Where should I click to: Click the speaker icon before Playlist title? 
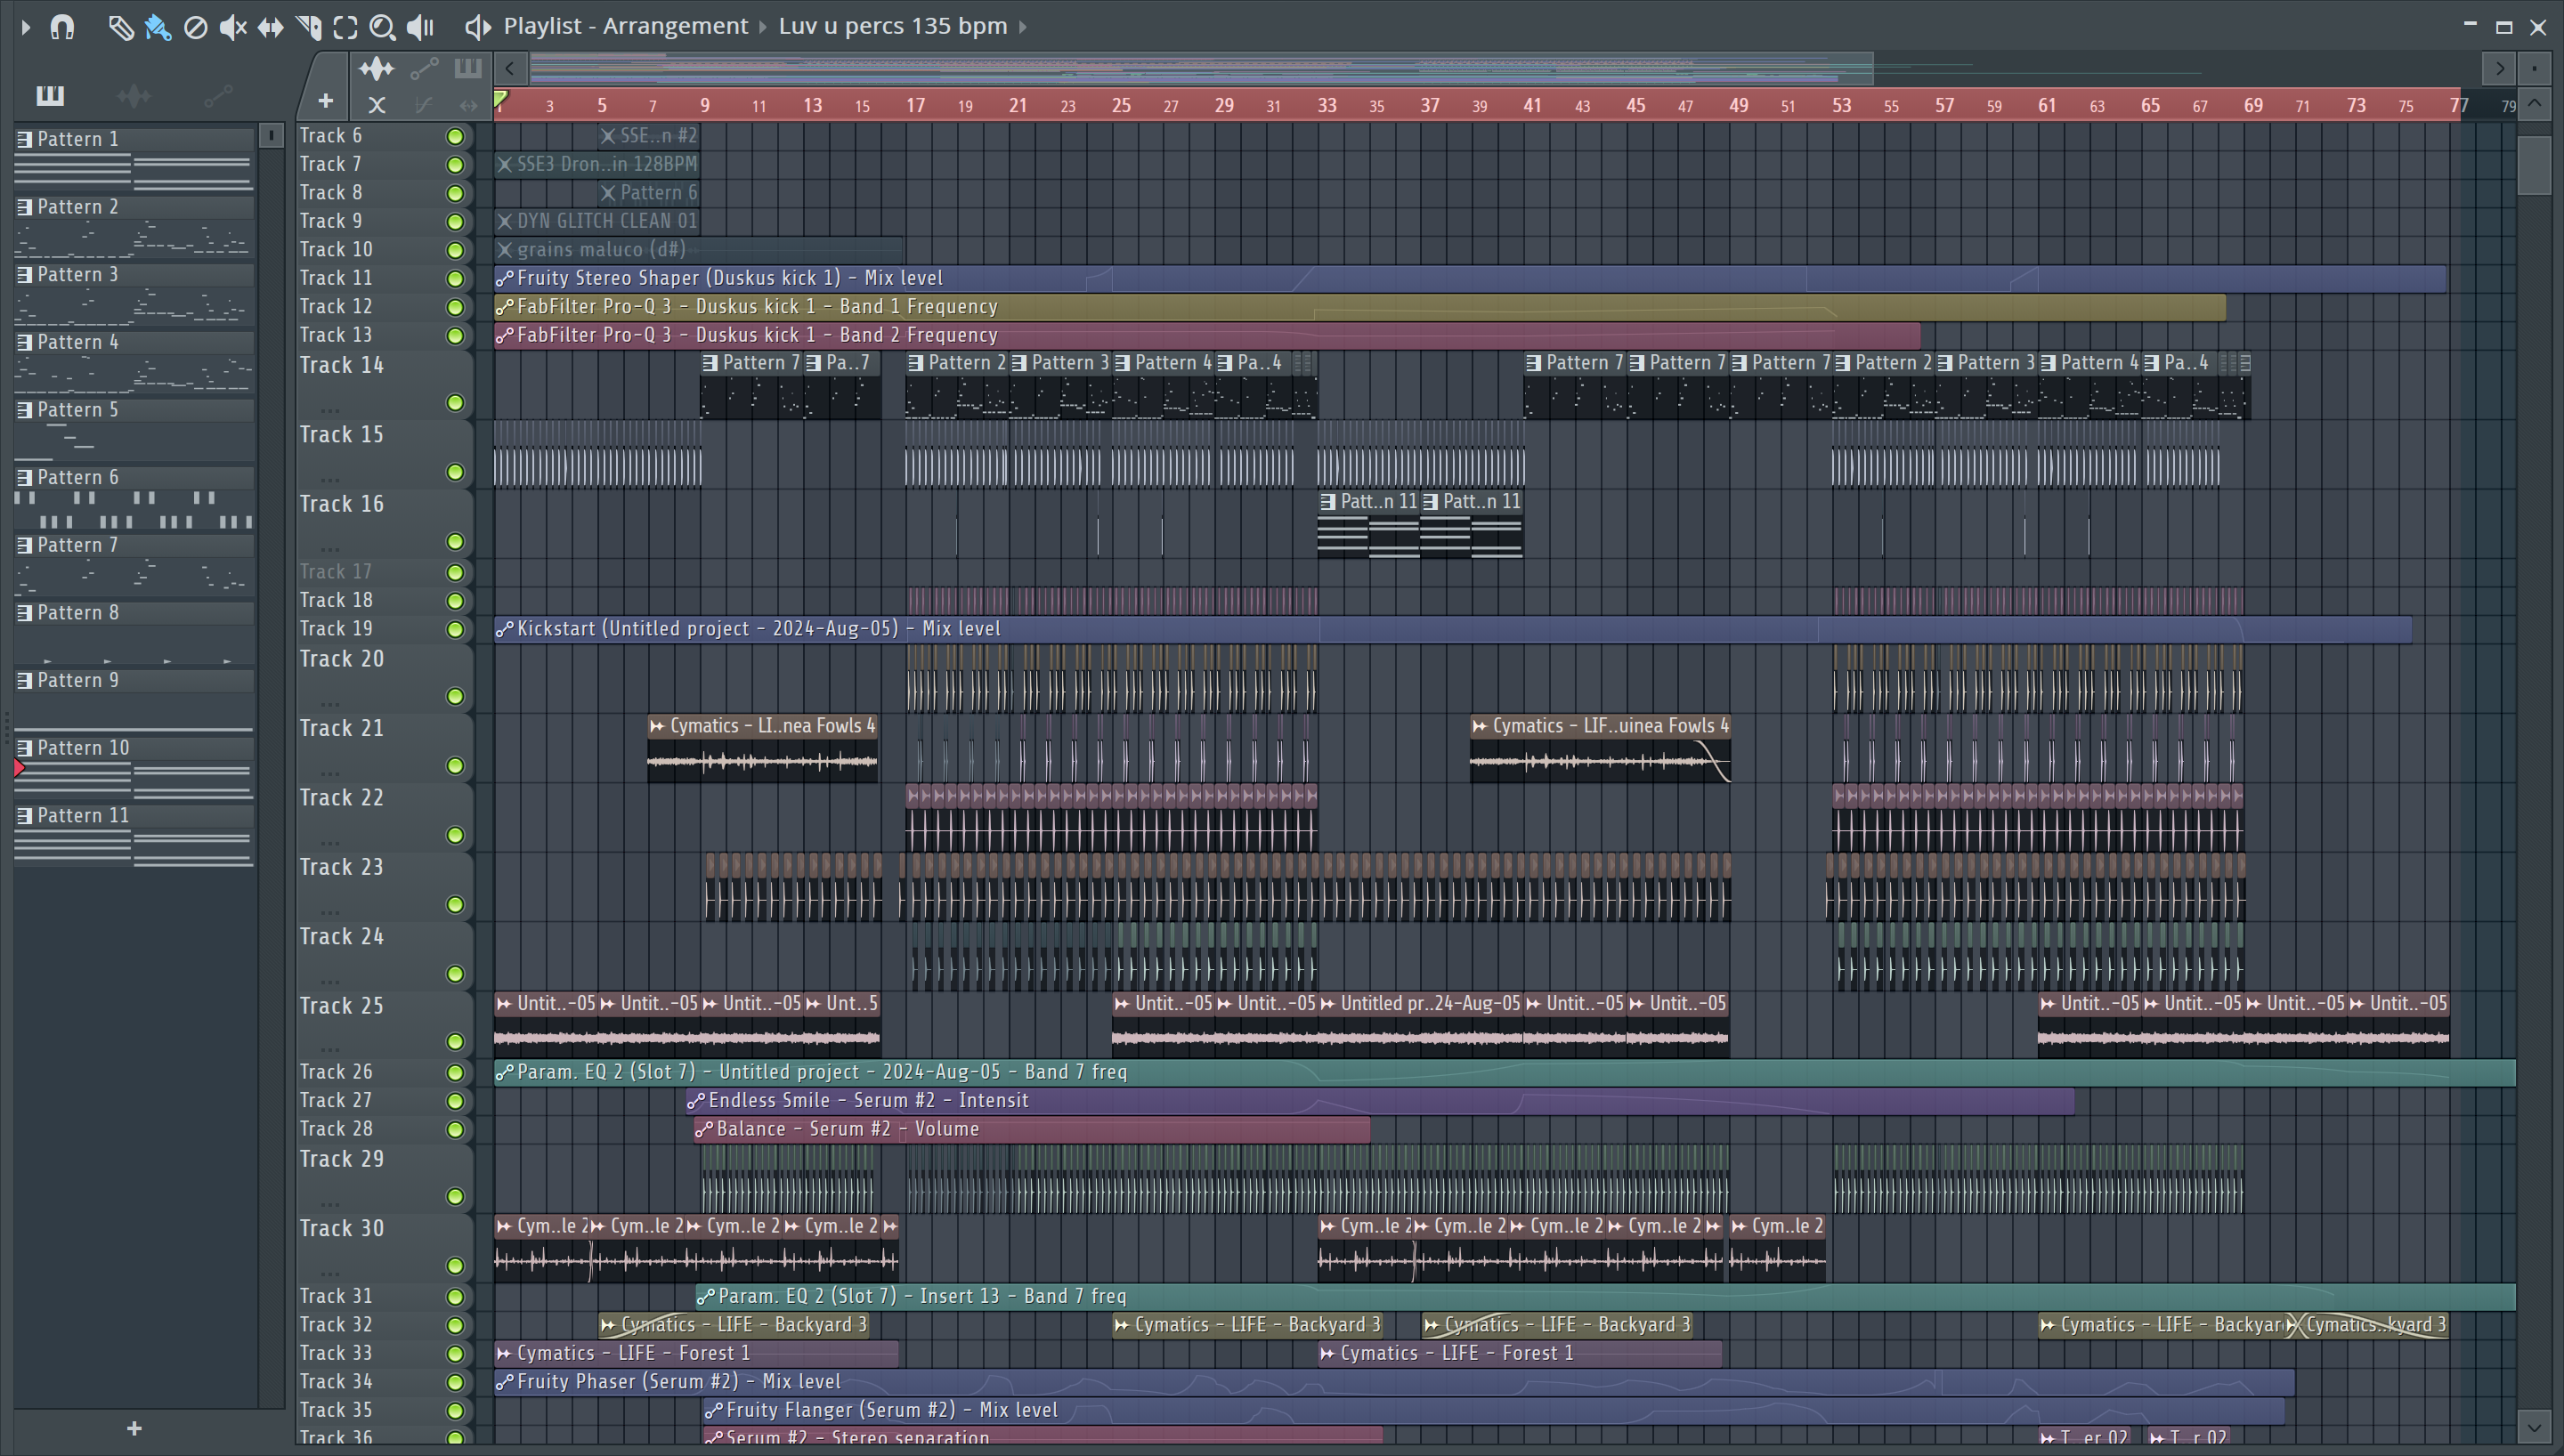pyautogui.click(x=478, y=27)
